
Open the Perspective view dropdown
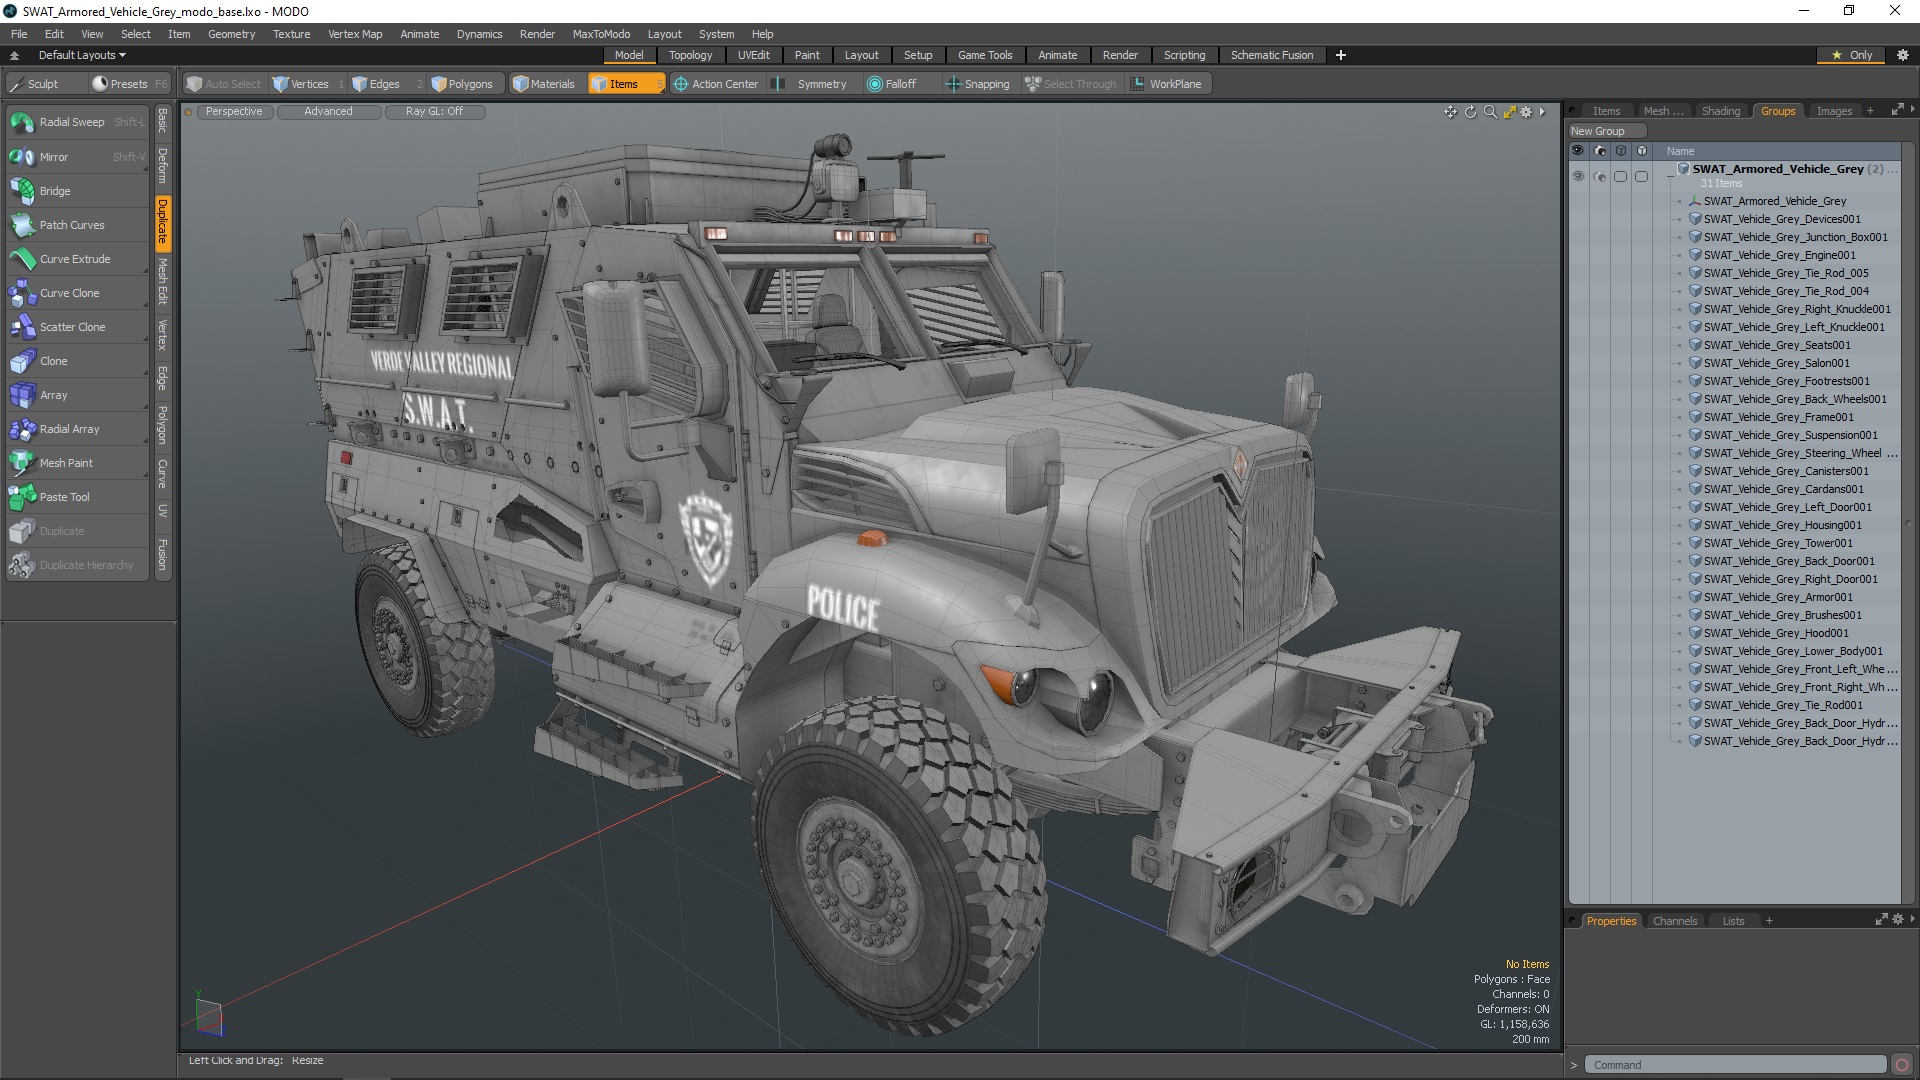[234, 112]
